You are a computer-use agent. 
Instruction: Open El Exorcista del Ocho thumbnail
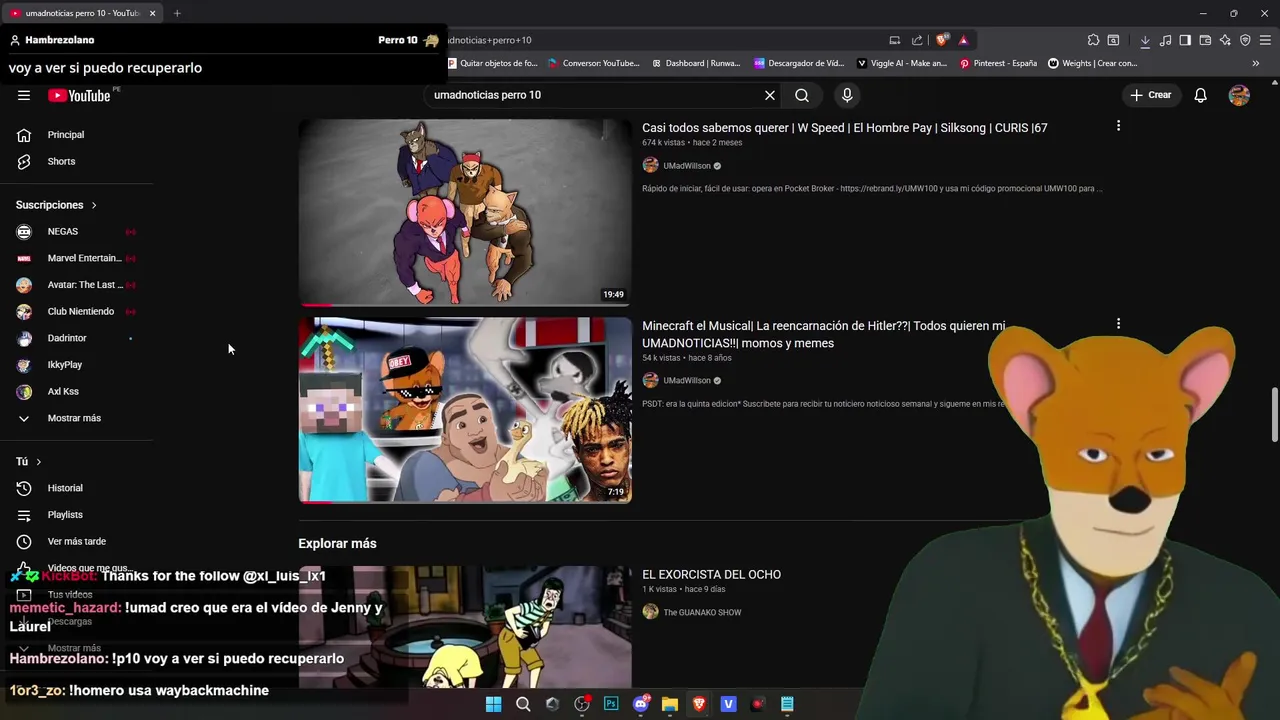[x=465, y=627]
